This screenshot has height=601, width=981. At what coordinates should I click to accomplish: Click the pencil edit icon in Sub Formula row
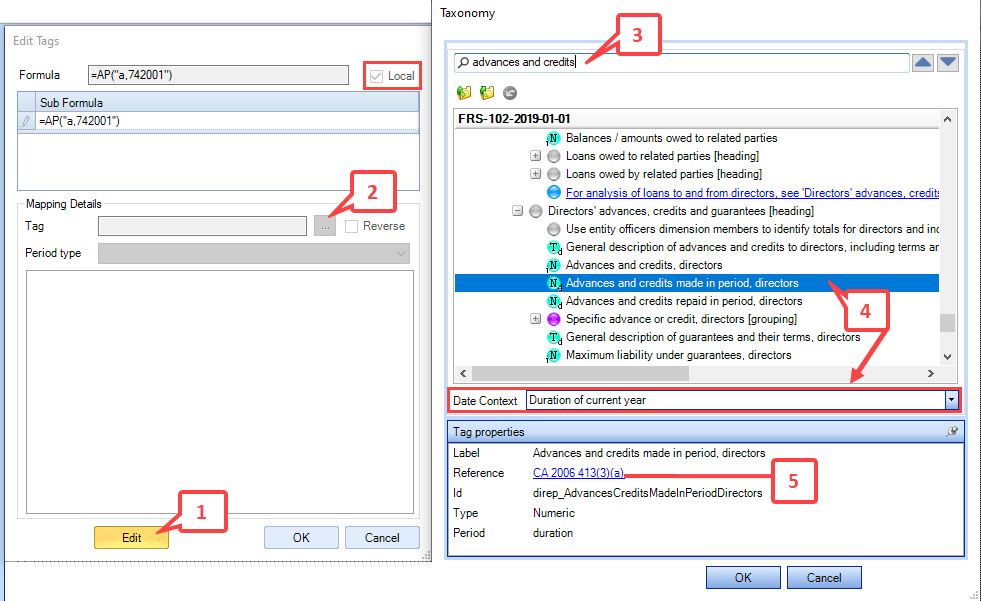[26, 121]
